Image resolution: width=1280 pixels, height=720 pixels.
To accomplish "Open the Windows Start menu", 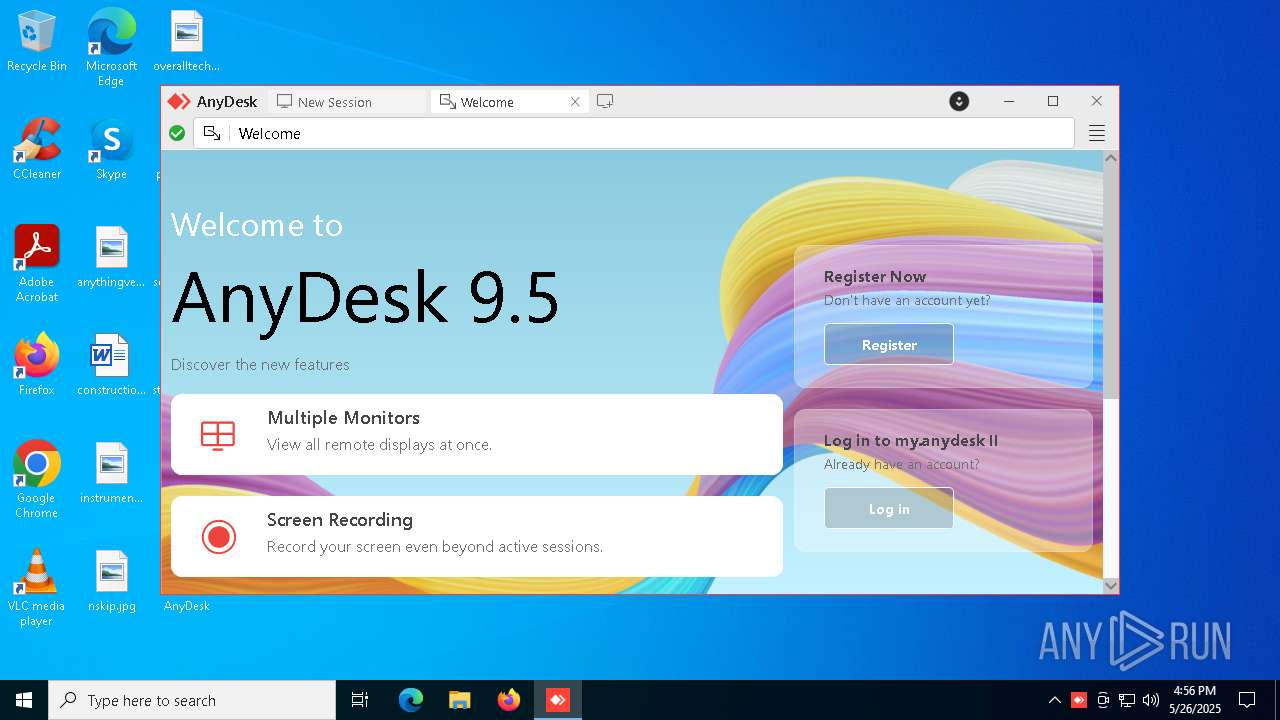I will 24,700.
